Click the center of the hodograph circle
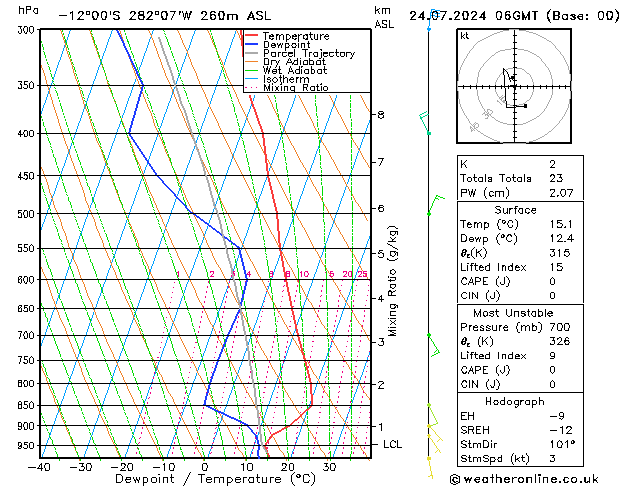 (515, 86)
